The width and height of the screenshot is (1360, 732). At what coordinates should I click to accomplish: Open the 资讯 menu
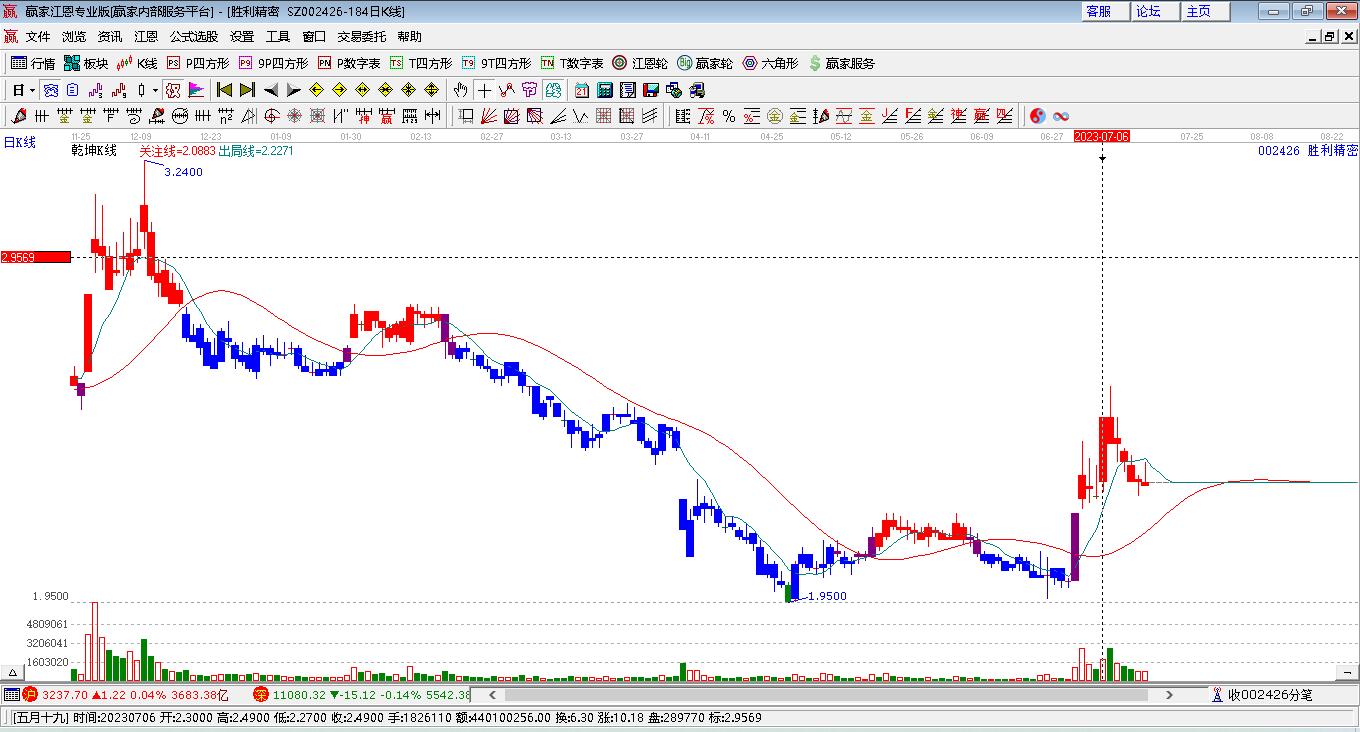(110, 36)
